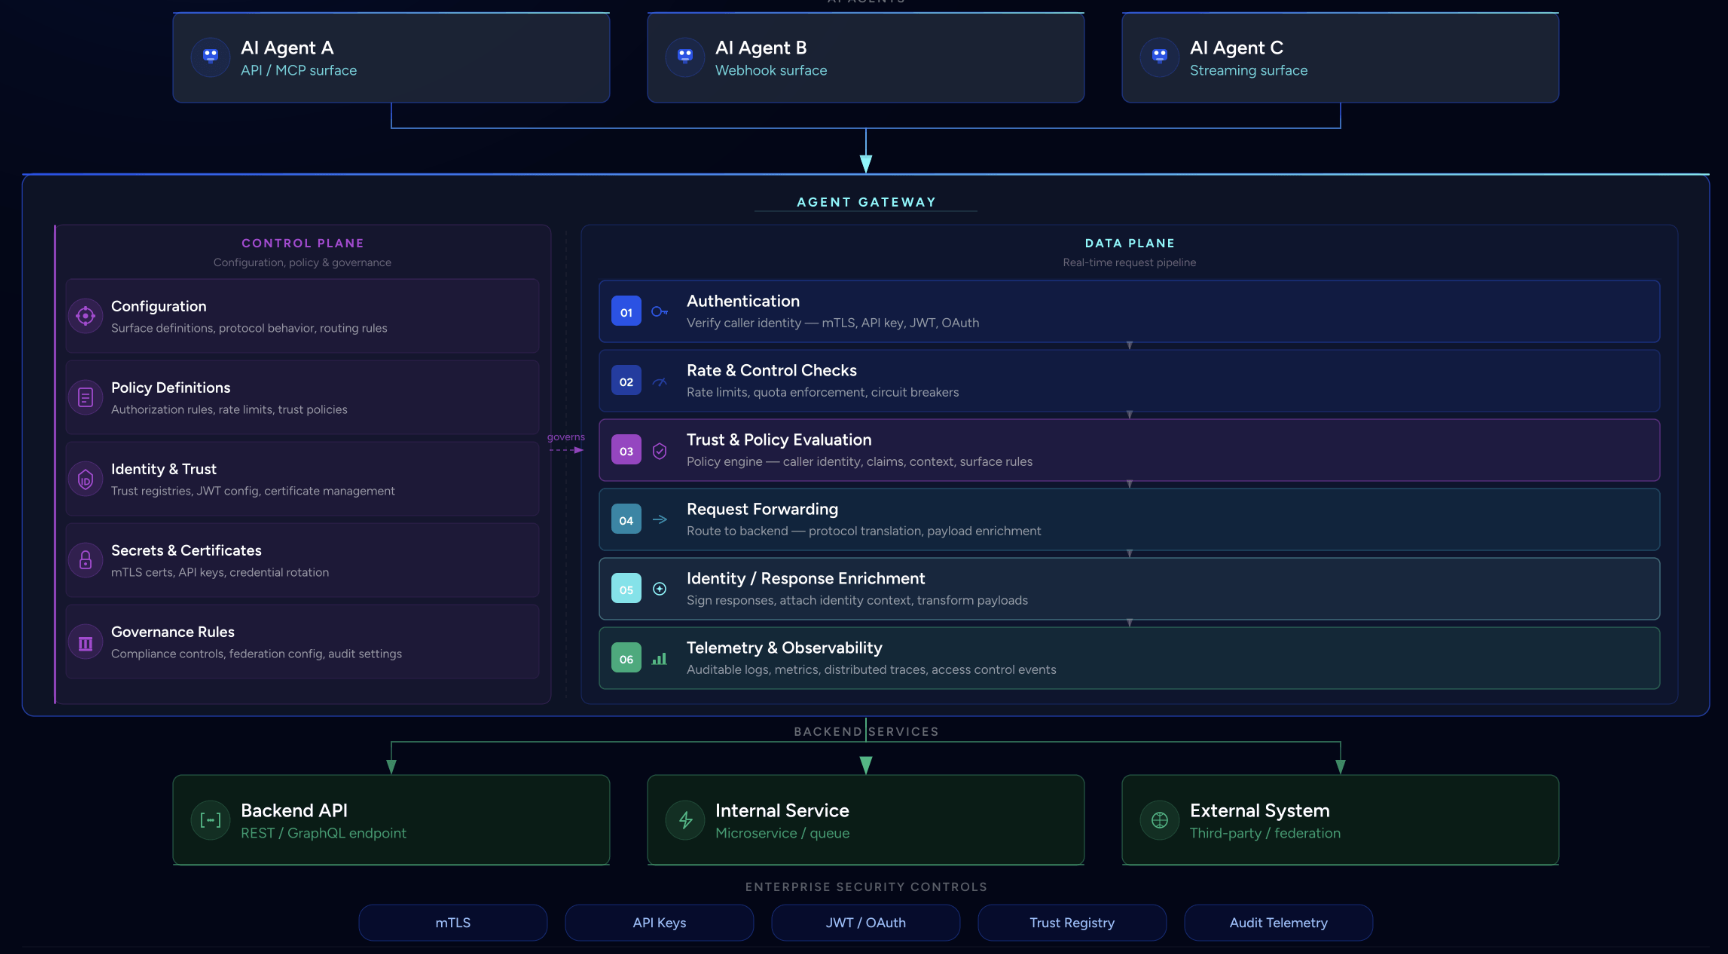Click the Governance Rules pillar icon
This screenshot has height=954, width=1728.
(86, 643)
